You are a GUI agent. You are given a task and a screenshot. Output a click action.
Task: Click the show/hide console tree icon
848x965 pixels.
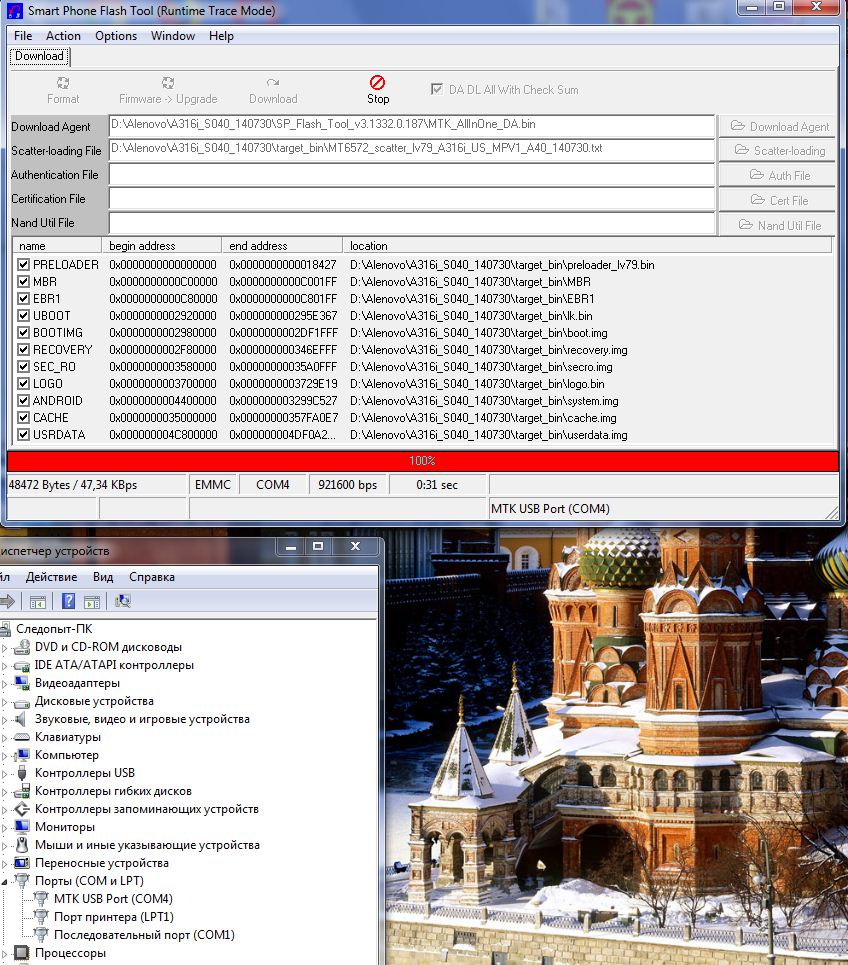coord(38,601)
